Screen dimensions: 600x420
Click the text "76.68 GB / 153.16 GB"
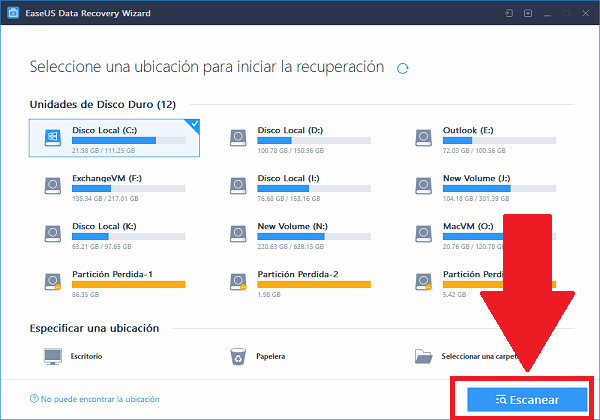tap(289, 199)
